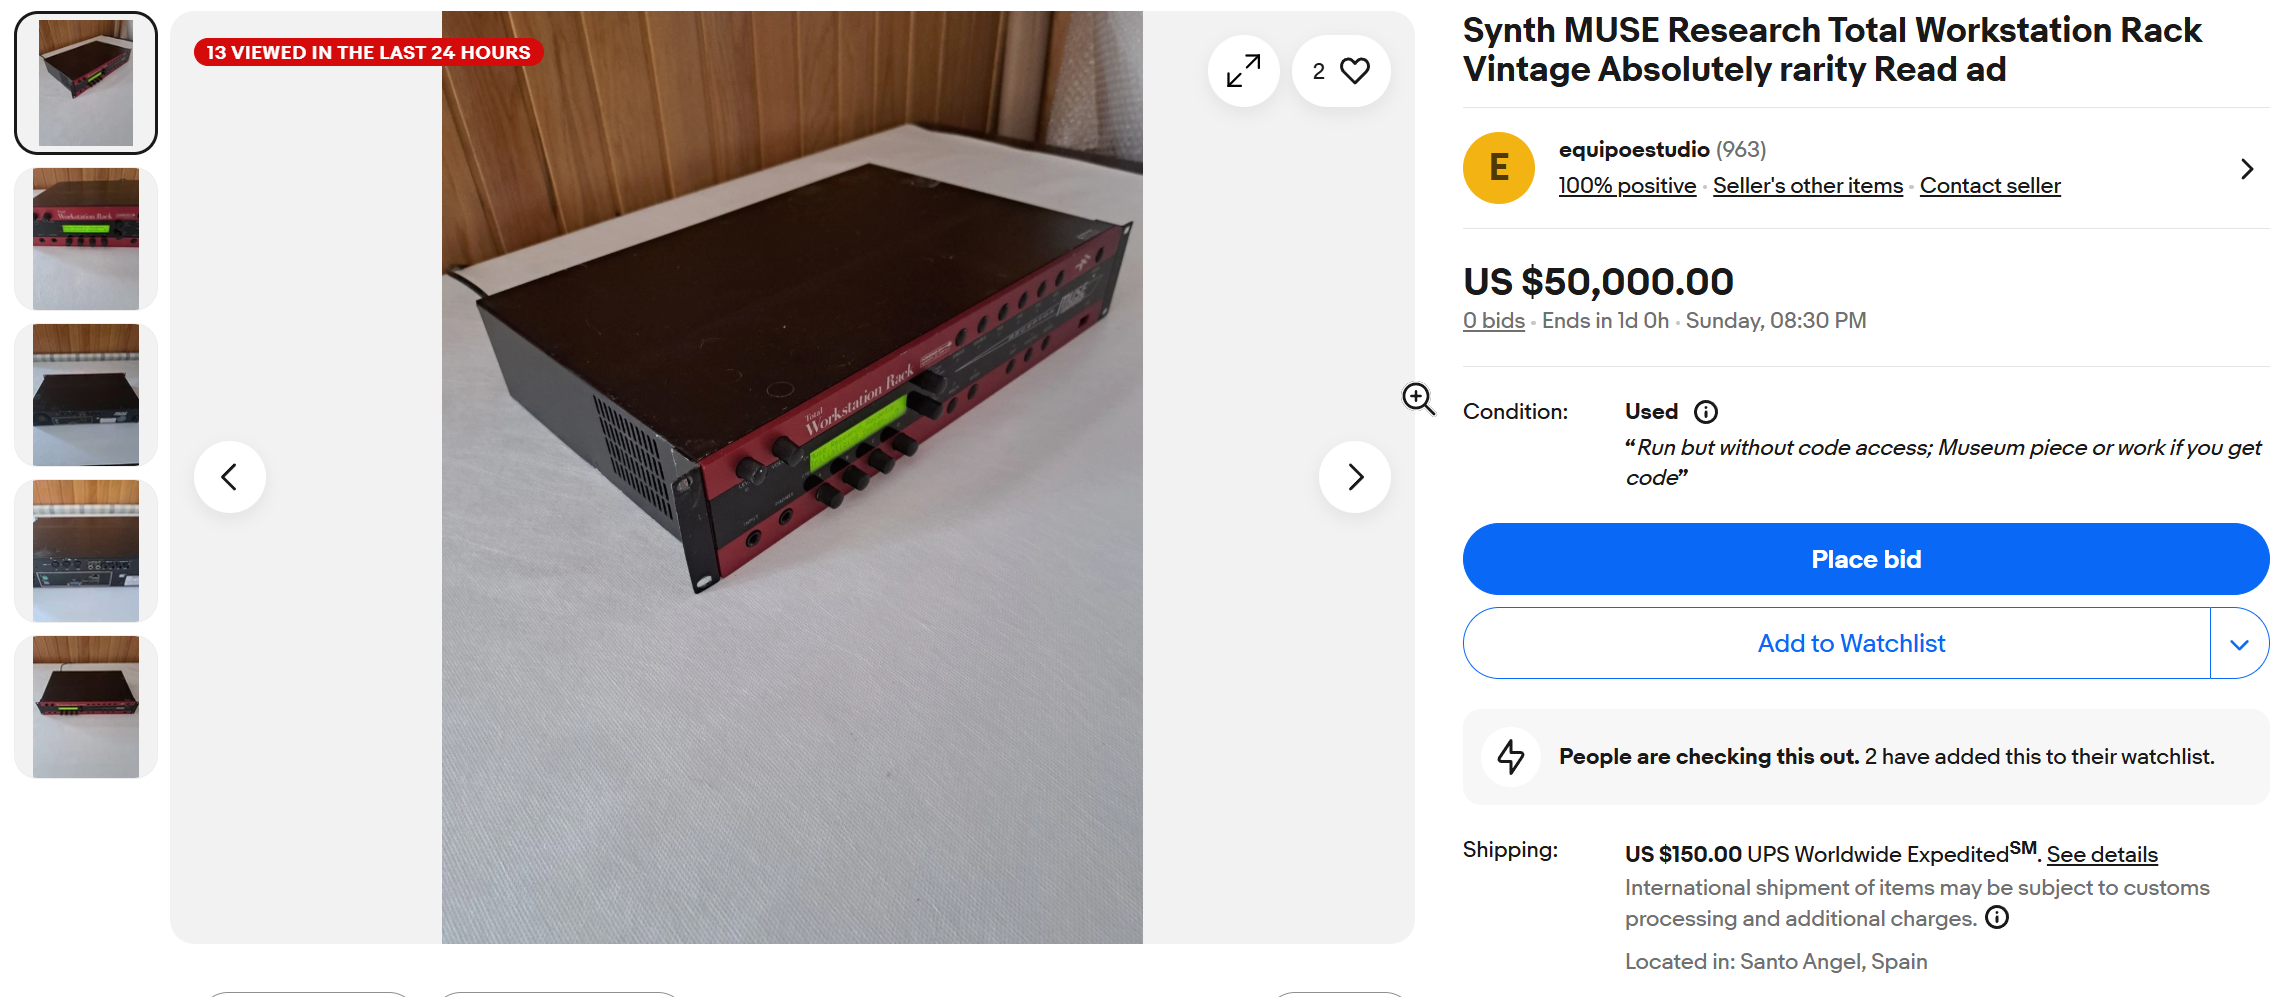
Task: Click the lightning bolt icon
Action: click(x=1511, y=757)
